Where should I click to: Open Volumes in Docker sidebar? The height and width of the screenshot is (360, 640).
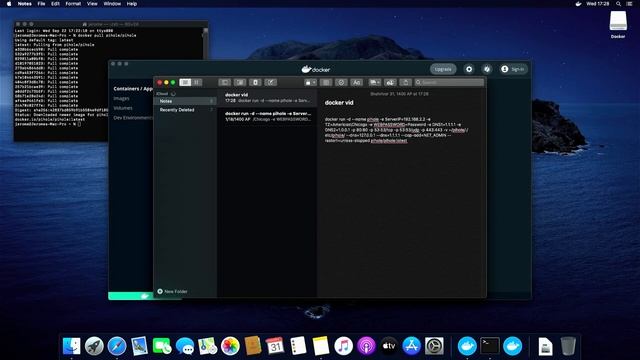coord(123,108)
